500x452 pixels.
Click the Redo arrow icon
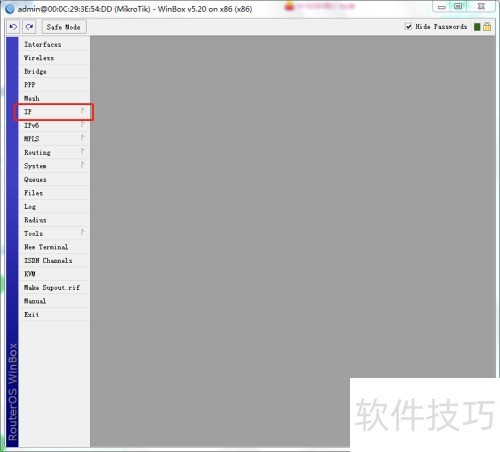[29, 27]
